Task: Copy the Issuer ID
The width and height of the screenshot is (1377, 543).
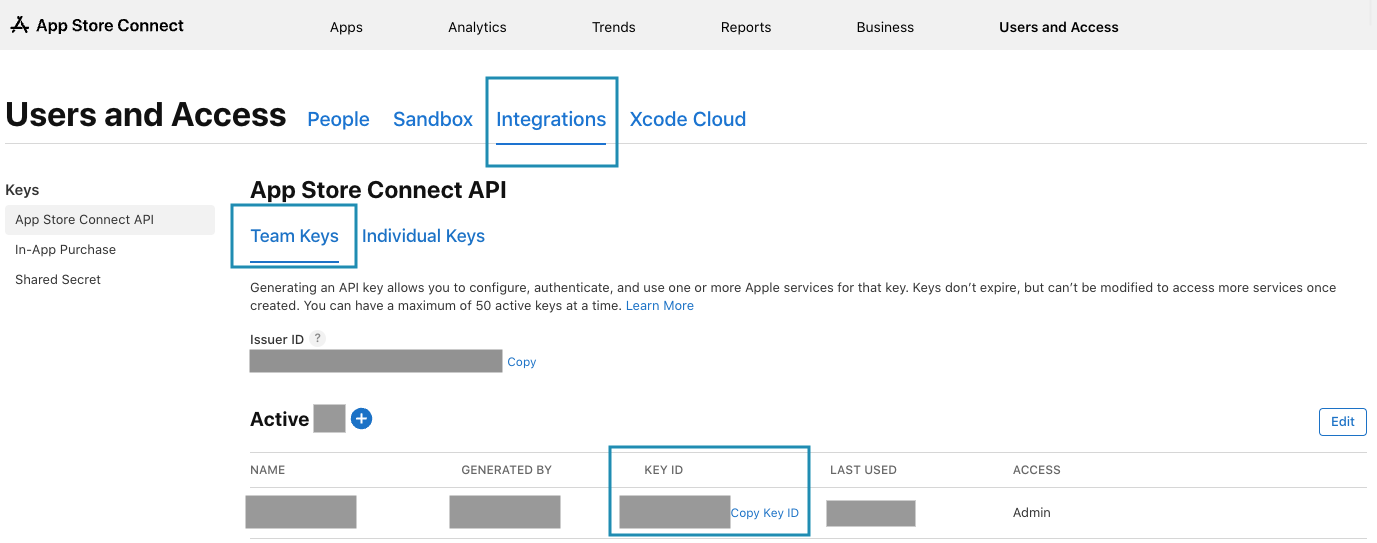Action: [x=522, y=362]
